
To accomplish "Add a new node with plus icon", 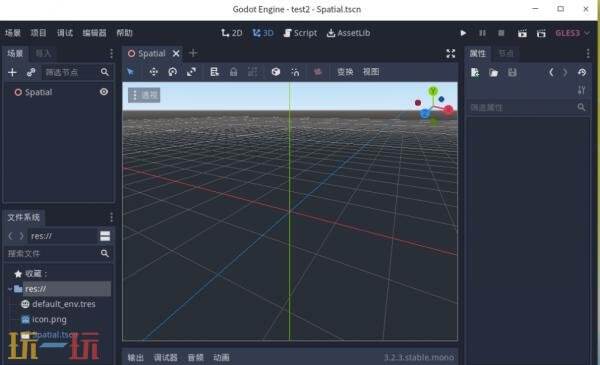I will tap(12, 72).
